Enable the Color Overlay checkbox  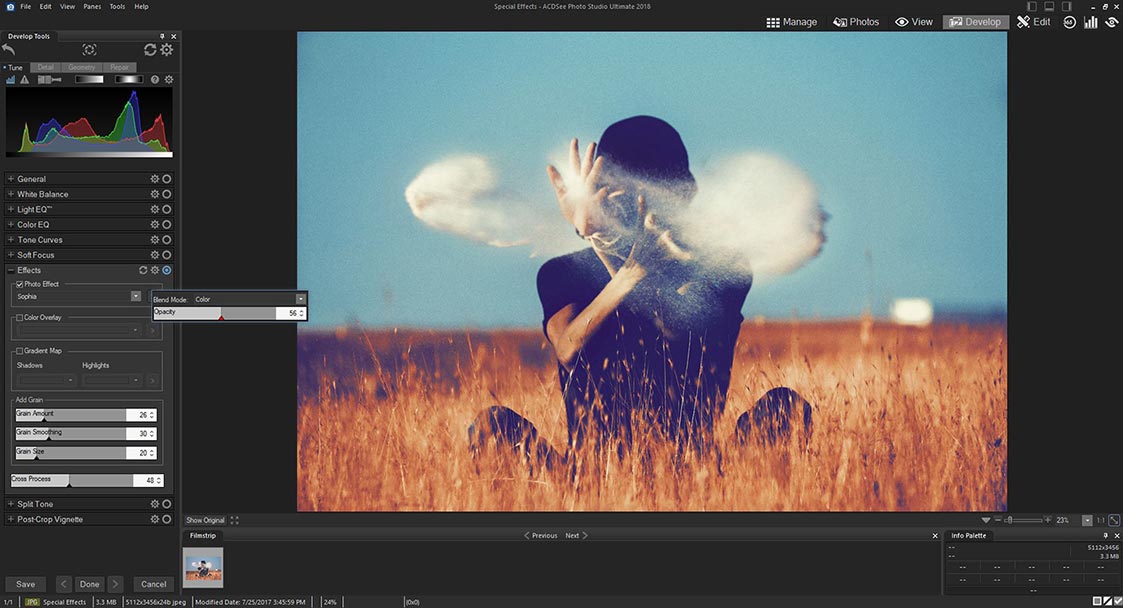coord(19,317)
